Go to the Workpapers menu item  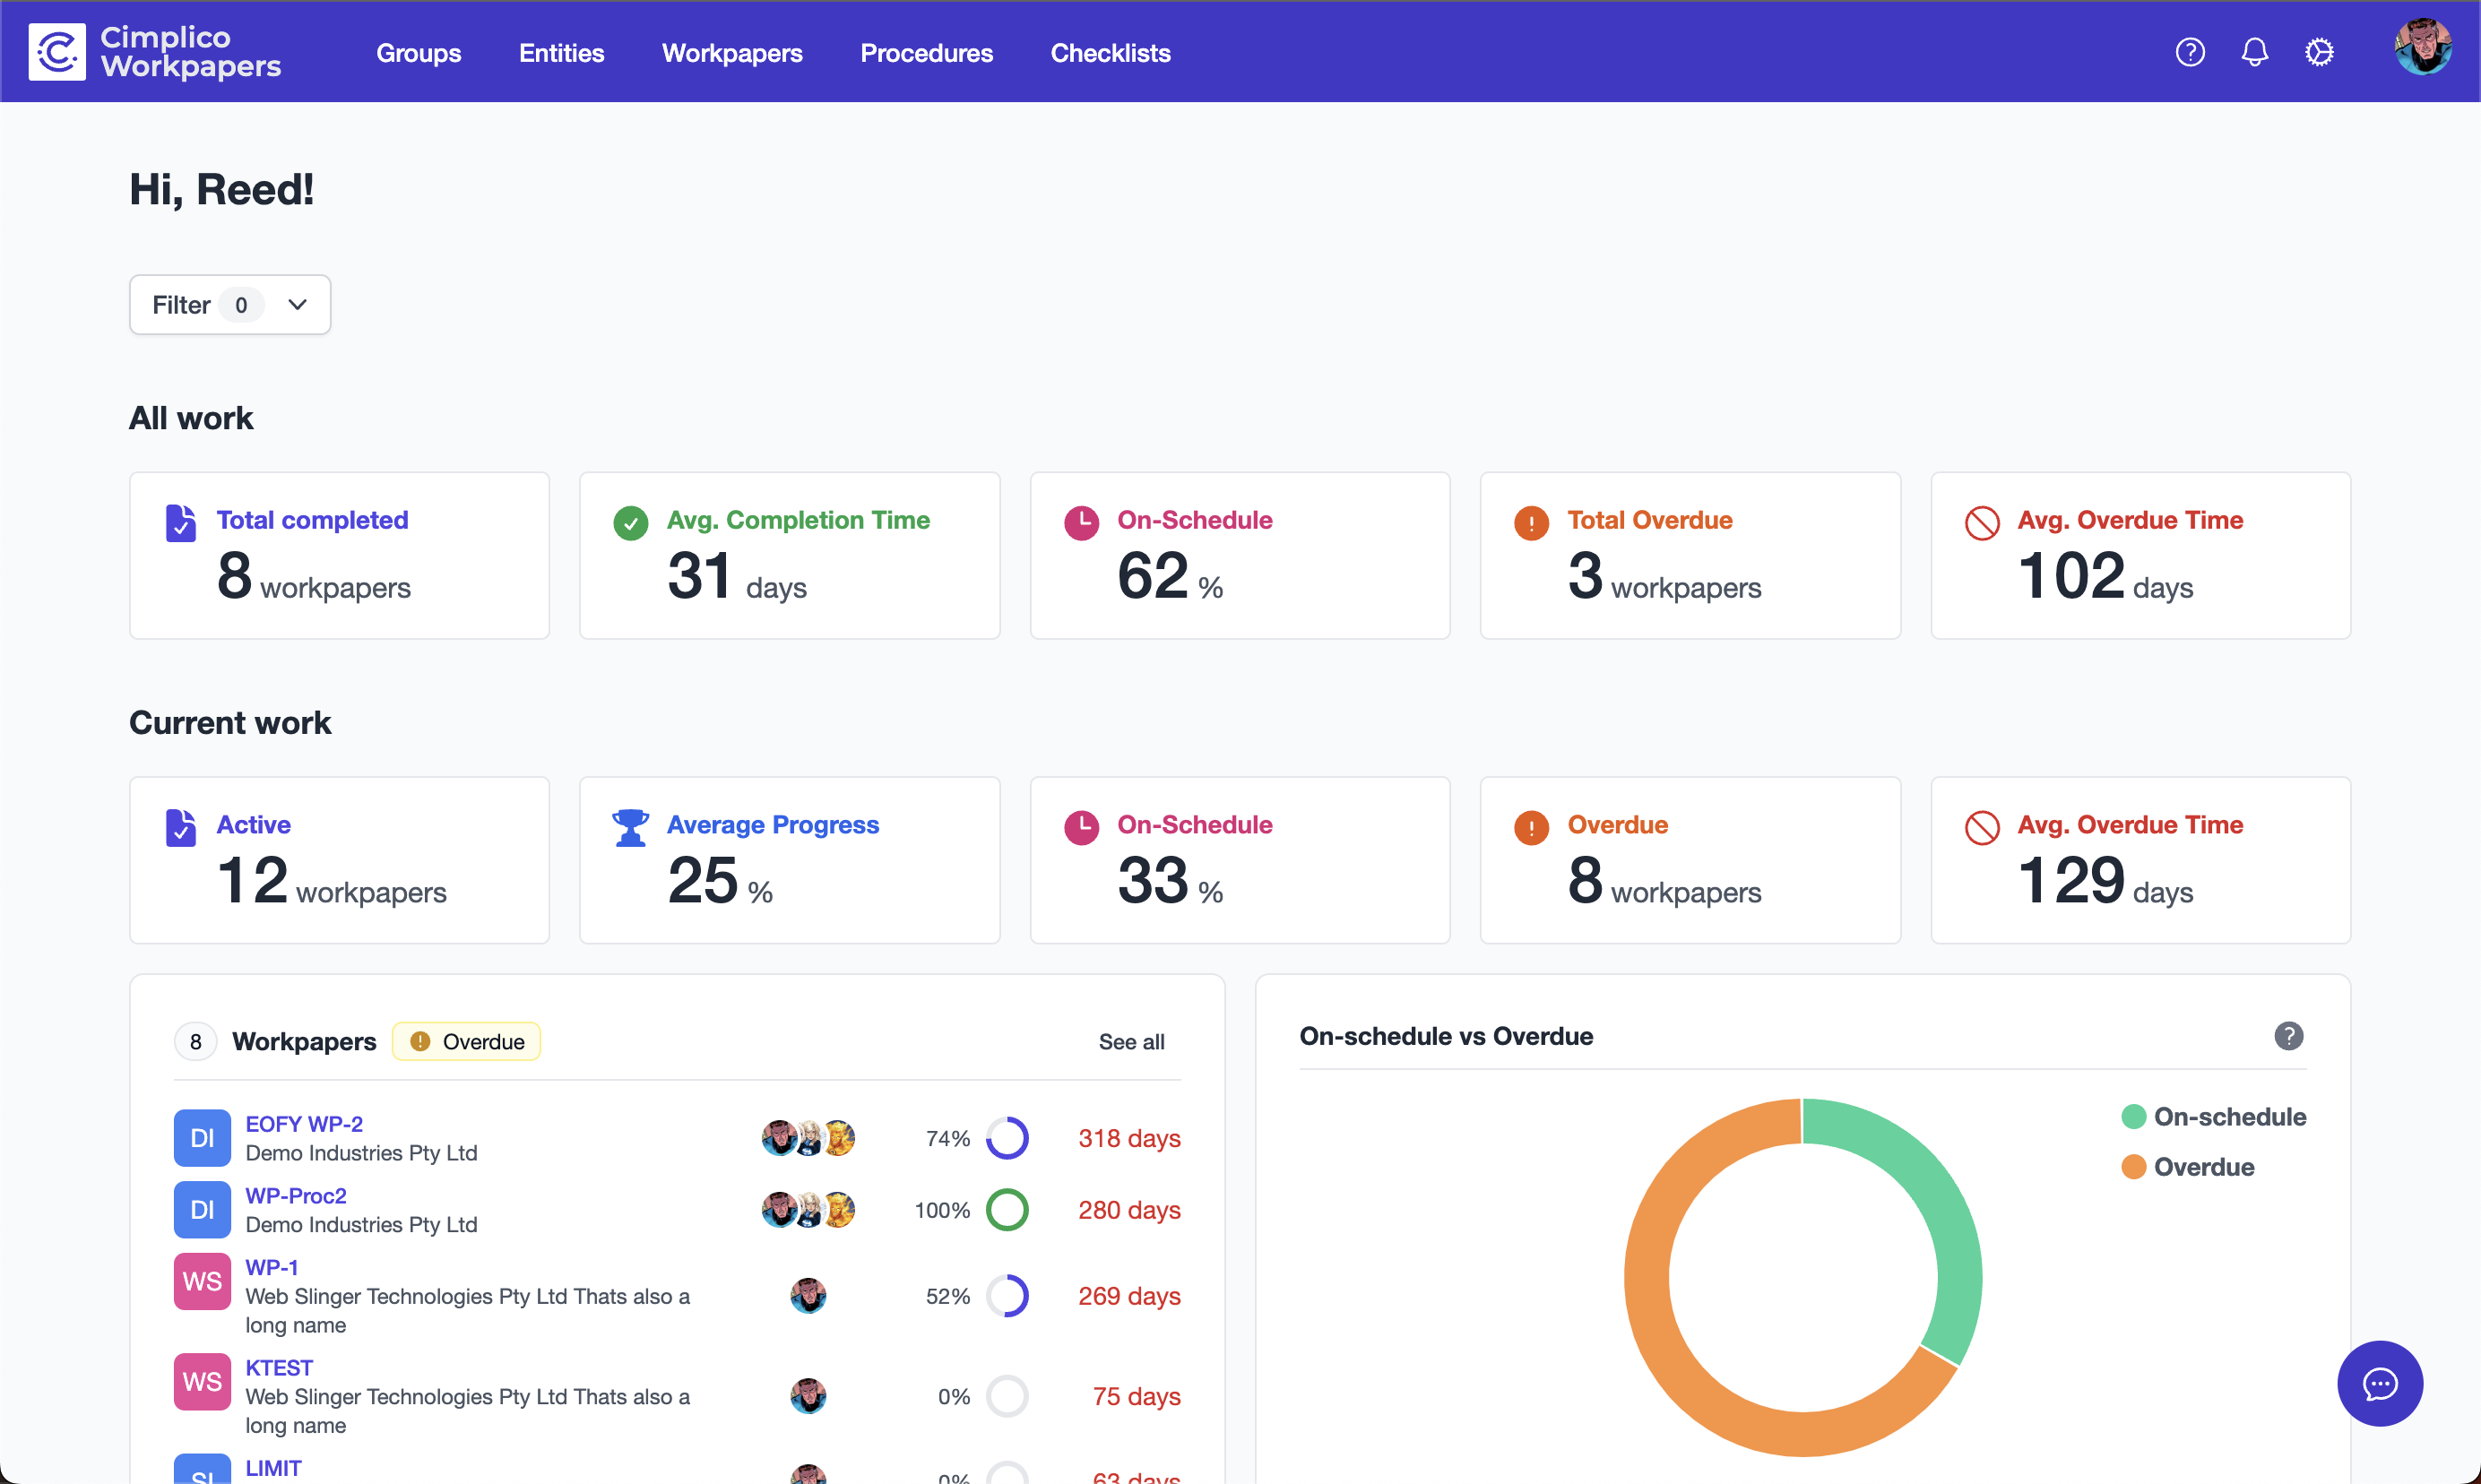click(x=732, y=53)
